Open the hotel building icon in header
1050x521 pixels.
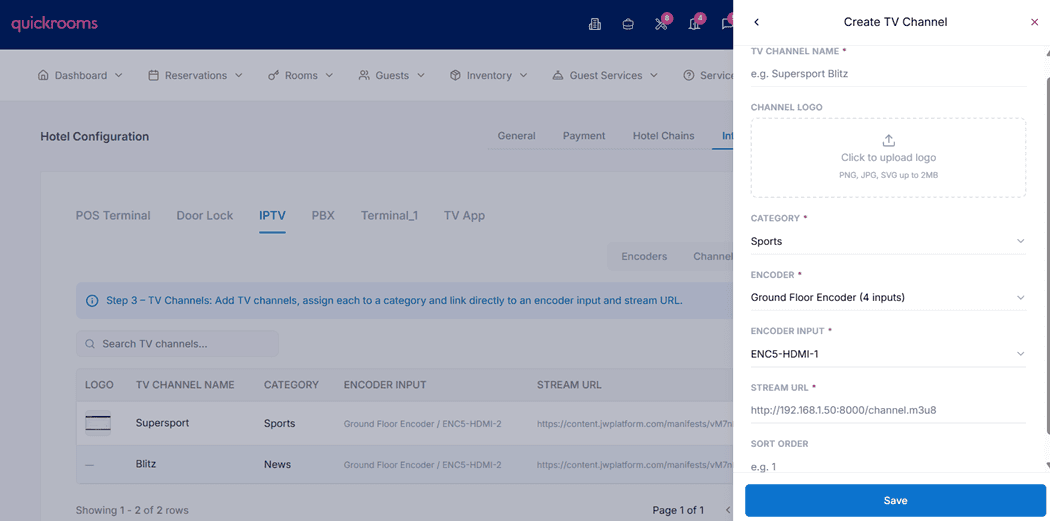[594, 24]
